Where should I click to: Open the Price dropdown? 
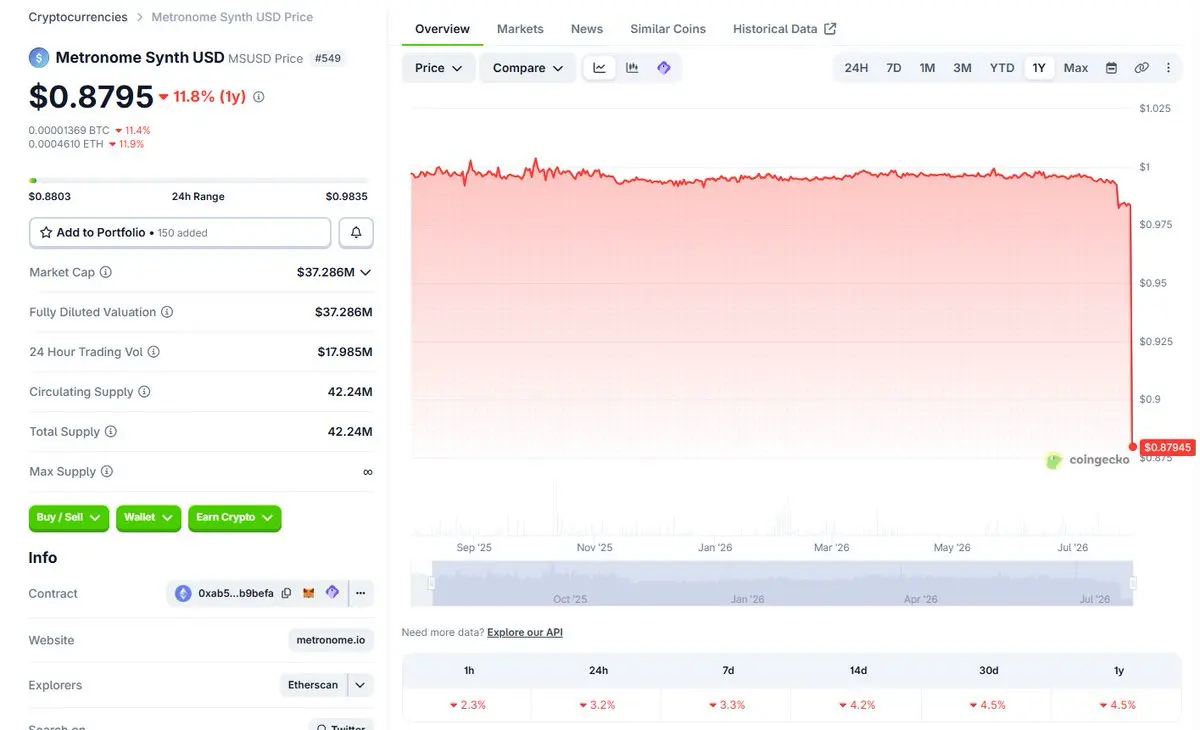click(438, 68)
